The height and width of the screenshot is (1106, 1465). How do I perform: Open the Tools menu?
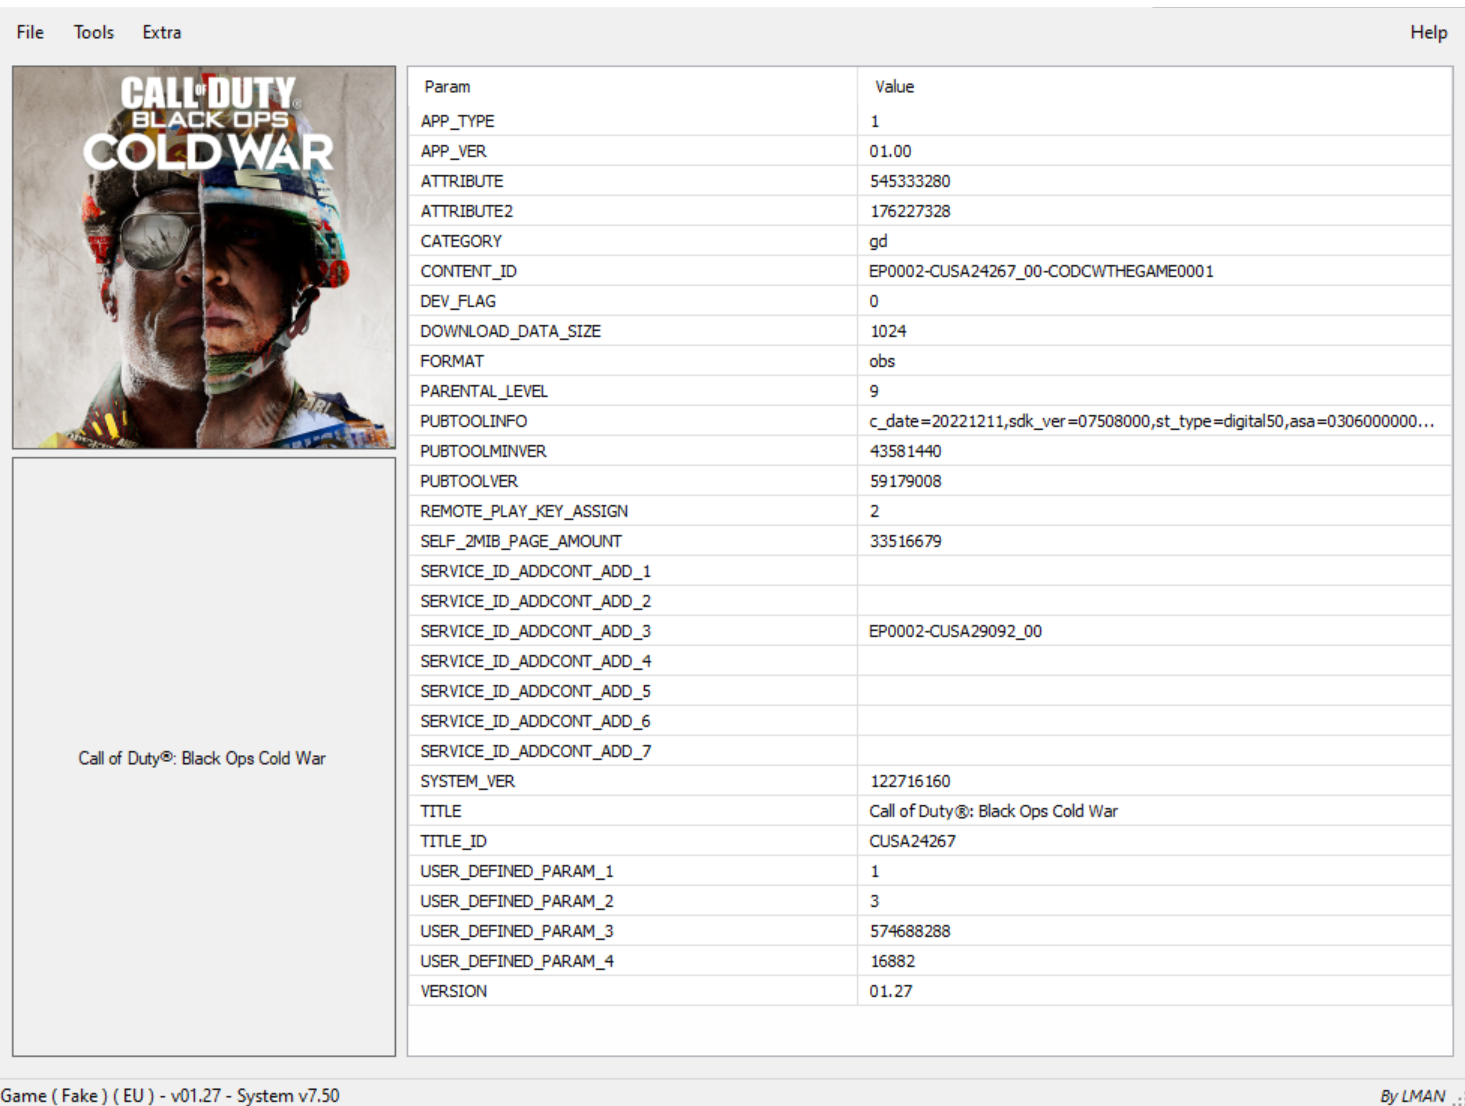pyautogui.click(x=93, y=32)
